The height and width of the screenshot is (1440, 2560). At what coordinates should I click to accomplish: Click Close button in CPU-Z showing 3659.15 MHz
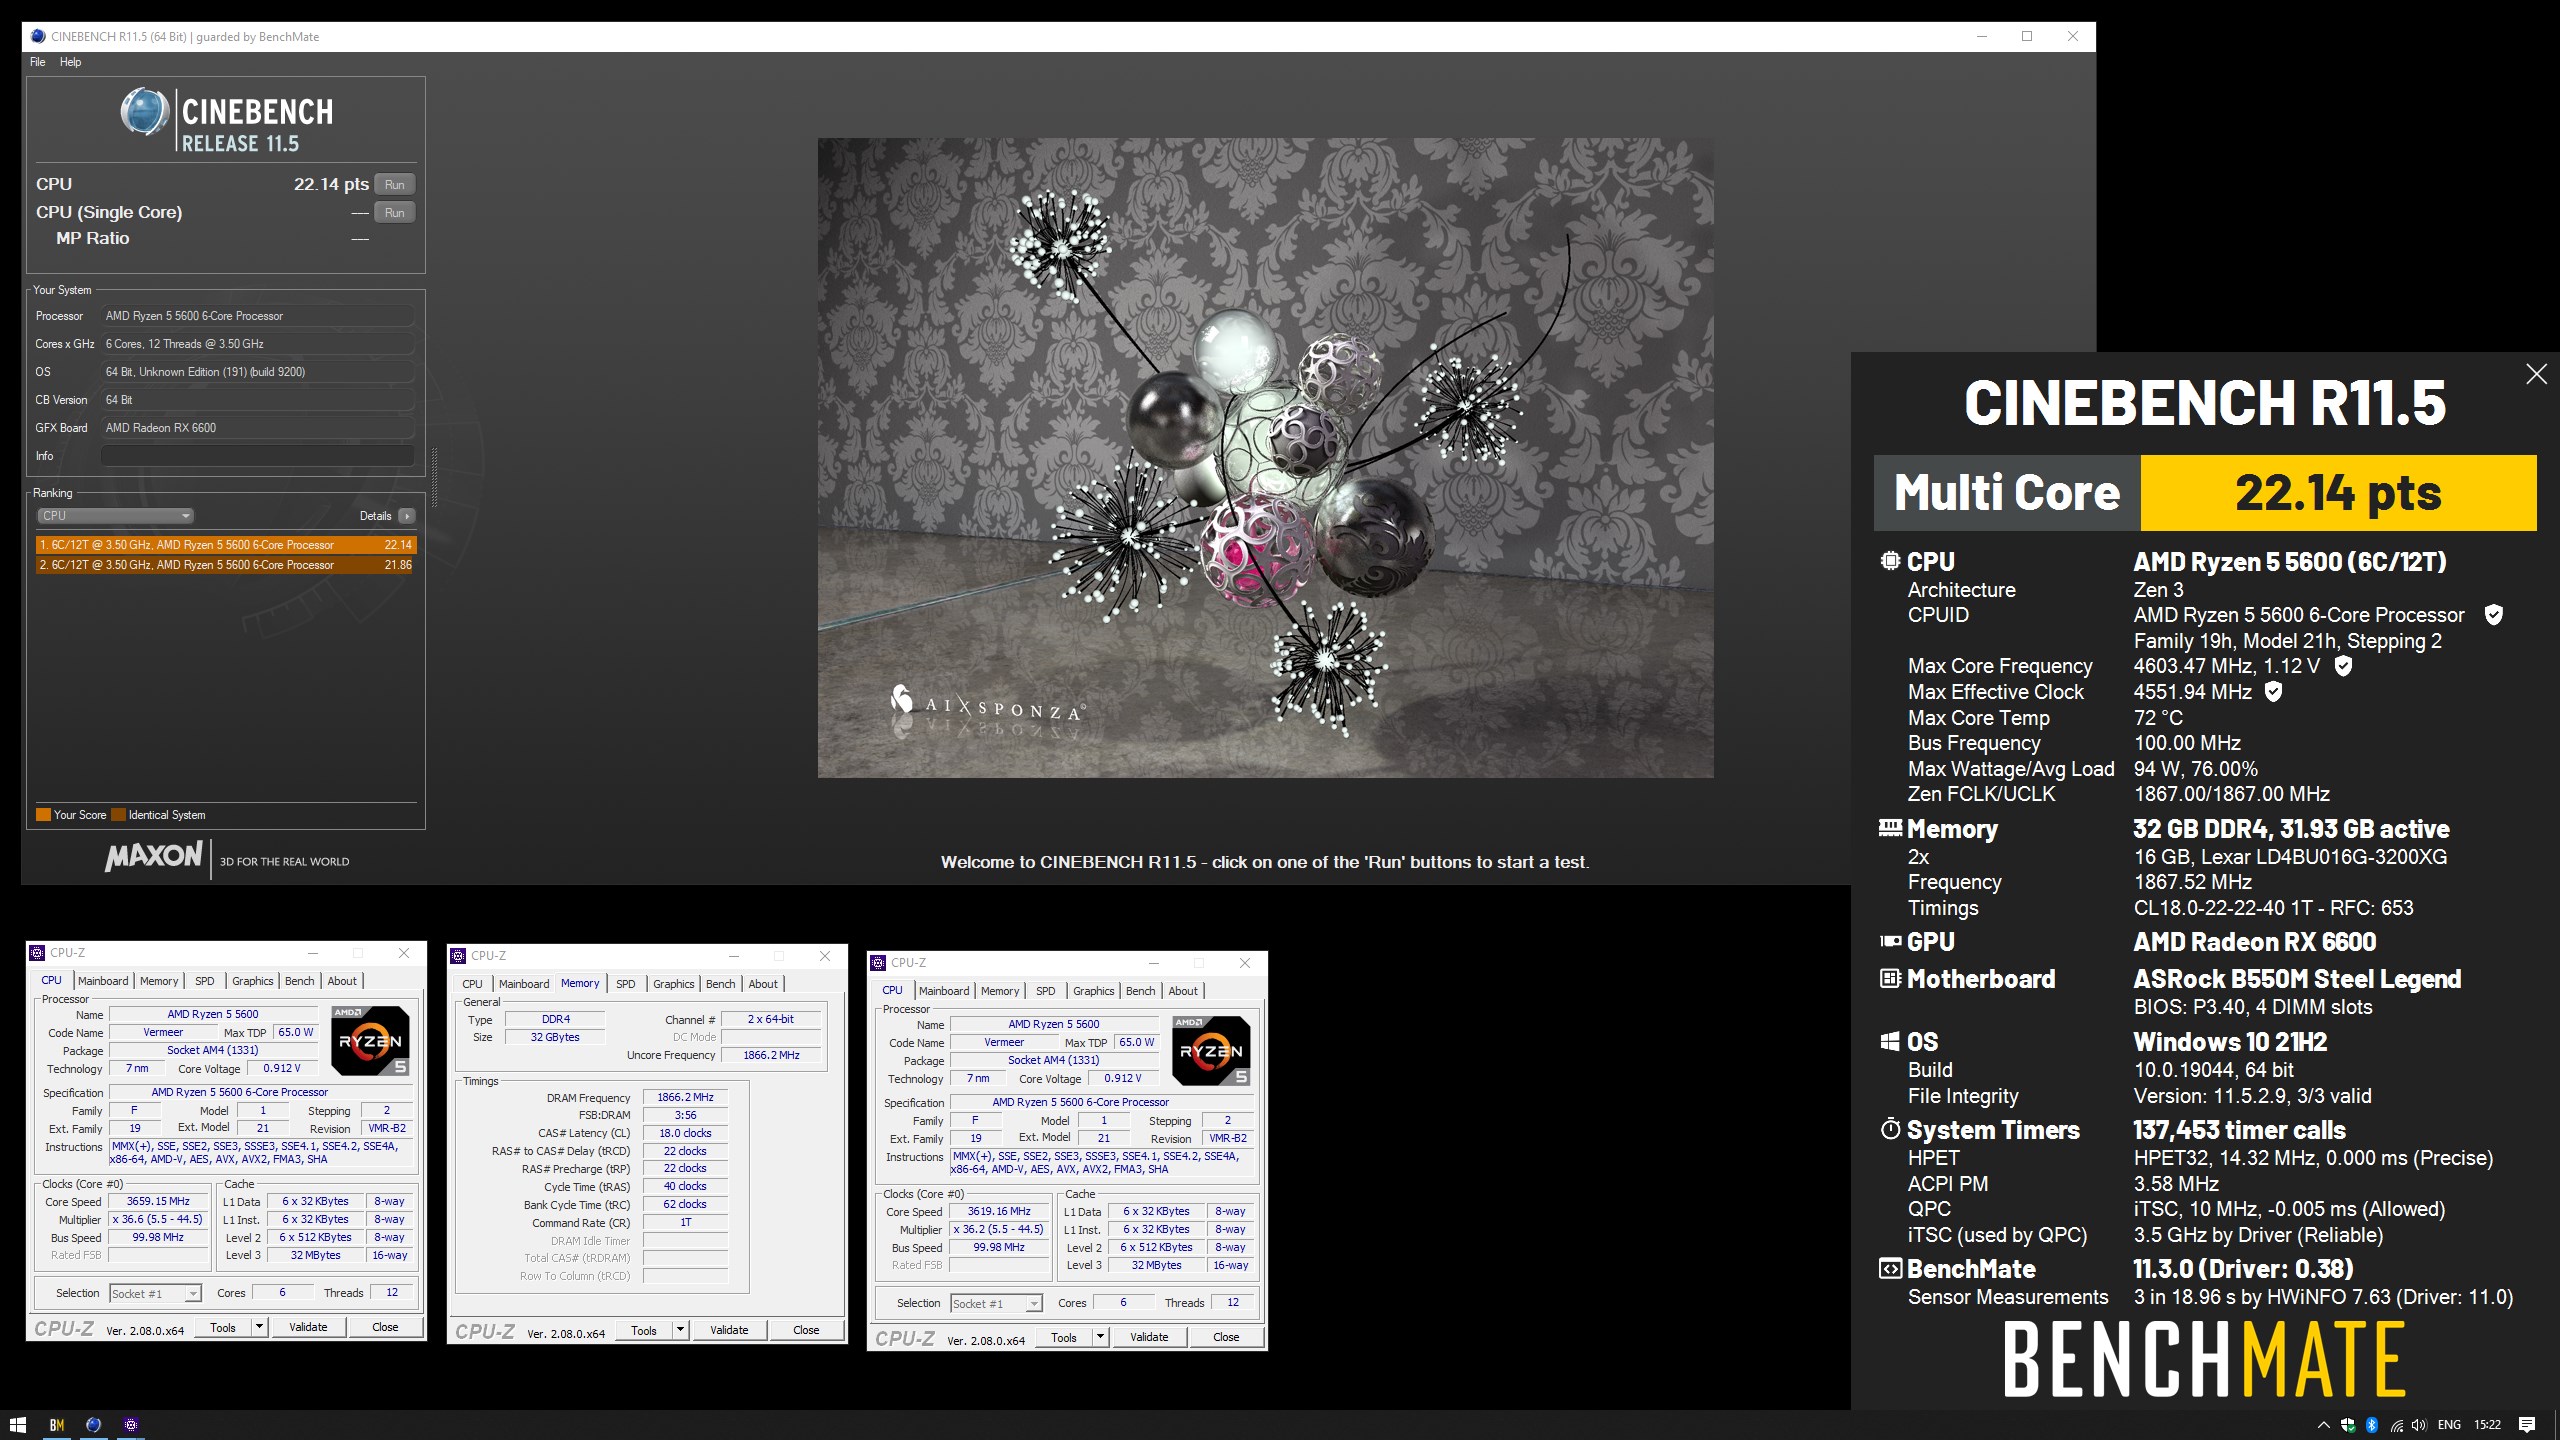tap(385, 1327)
